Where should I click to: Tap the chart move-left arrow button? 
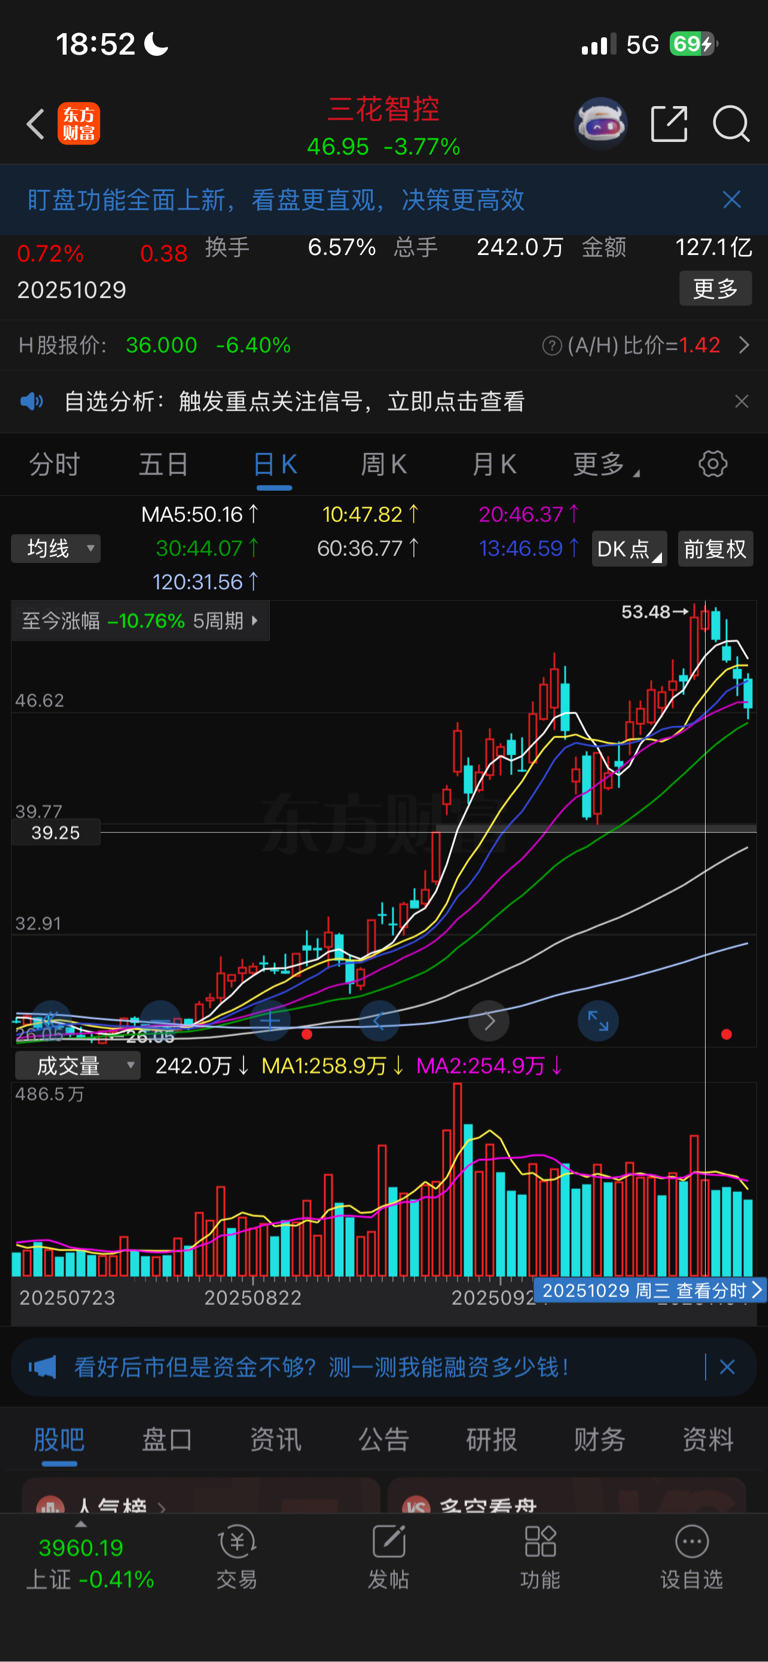click(x=379, y=1021)
